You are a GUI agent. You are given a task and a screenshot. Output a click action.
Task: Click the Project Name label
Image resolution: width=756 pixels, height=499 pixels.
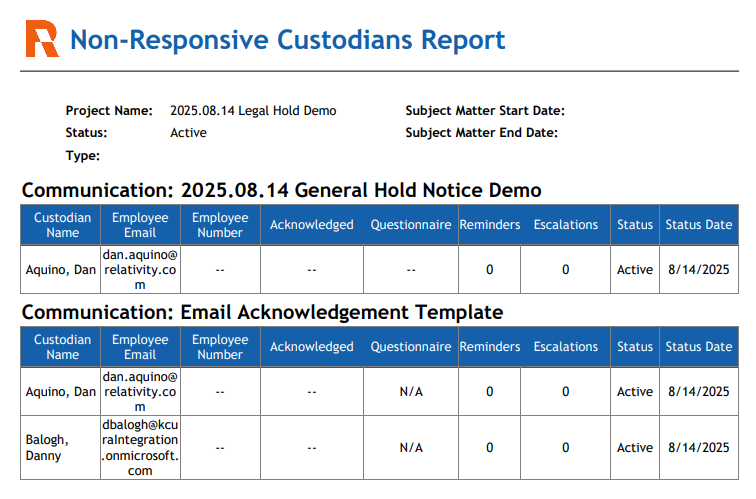tap(109, 111)
